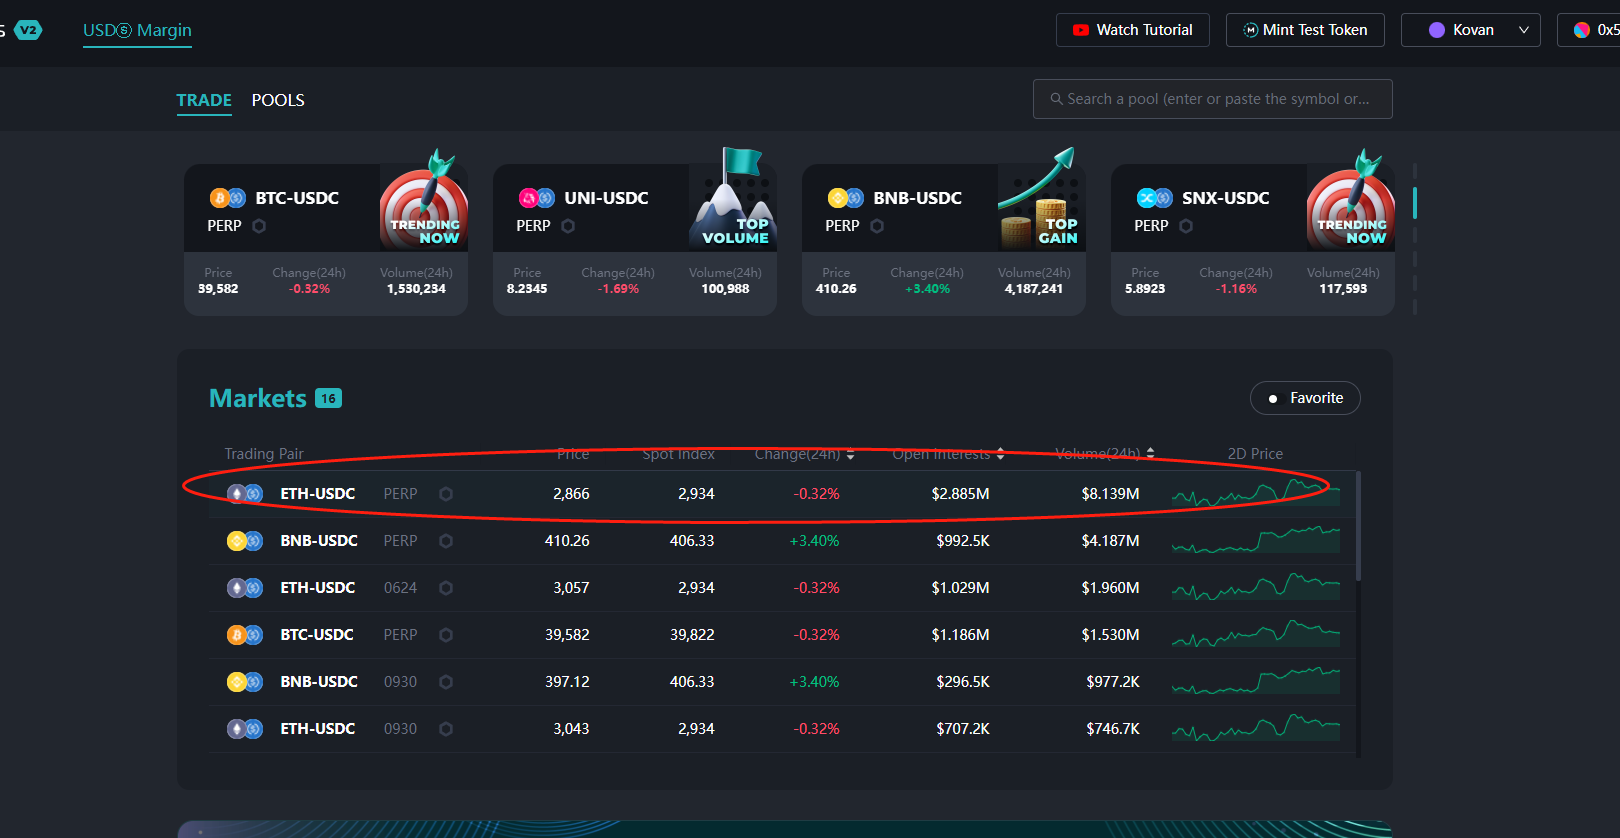The image size is (1620, 838).
Task: Click Trending Now badge on SNX-USDC card
Action: click(x=1351, y=202)
